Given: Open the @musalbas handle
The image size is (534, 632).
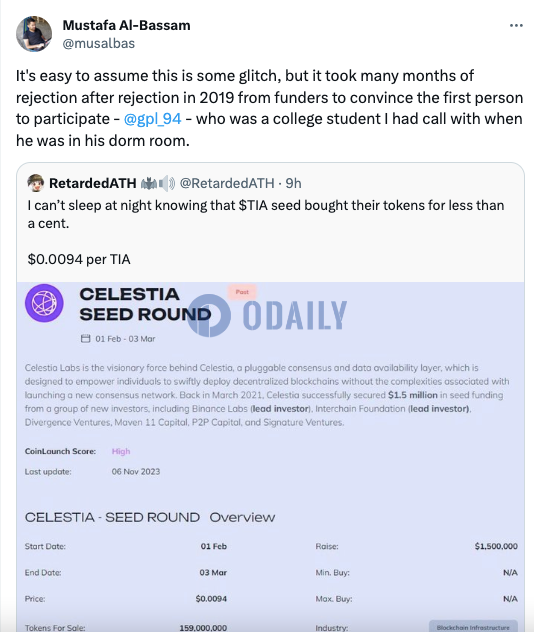Looking at the screenshot, I should [99, 43].
